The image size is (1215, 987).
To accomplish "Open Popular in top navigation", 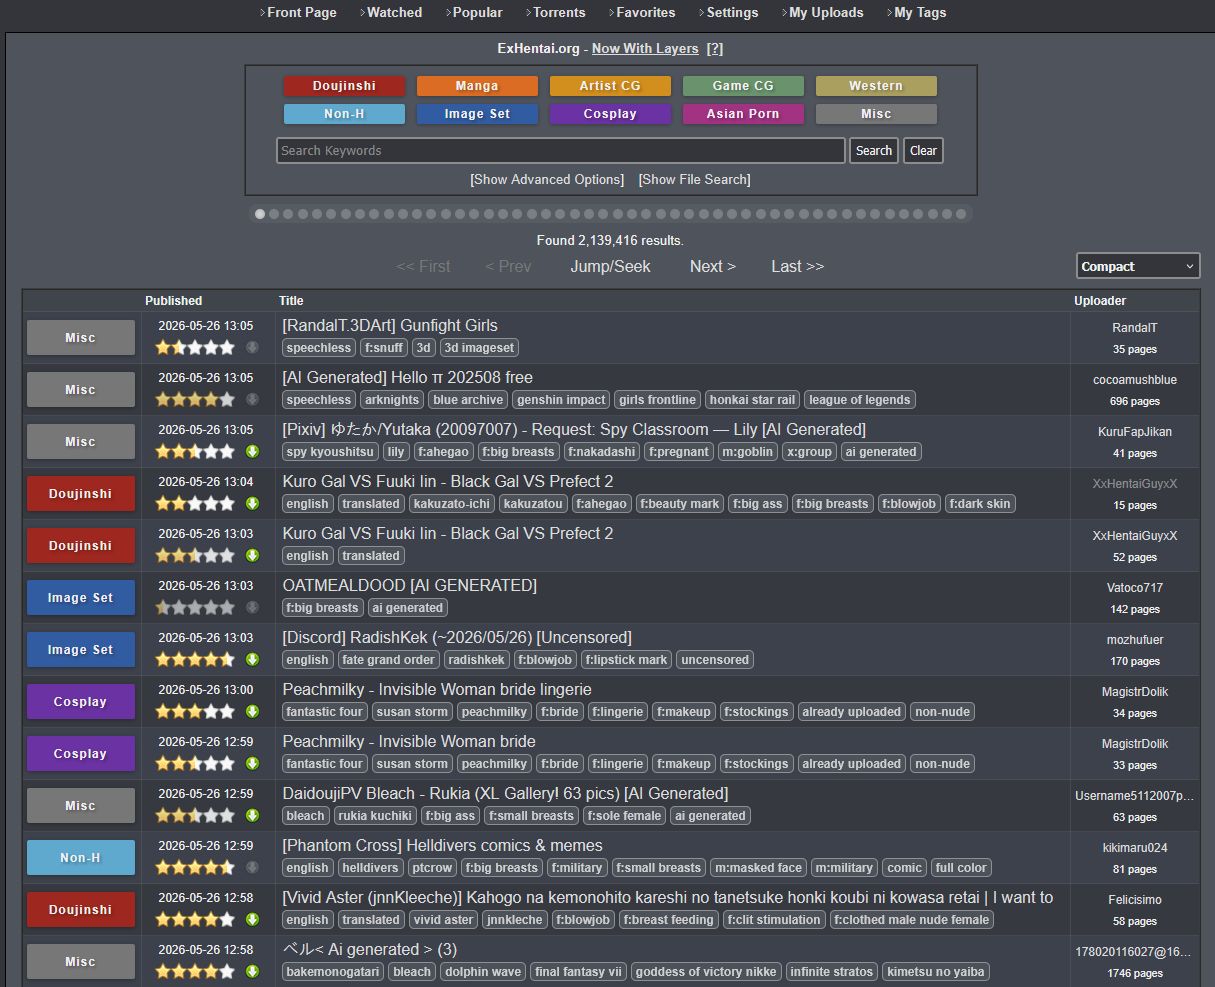I will 477,13.
